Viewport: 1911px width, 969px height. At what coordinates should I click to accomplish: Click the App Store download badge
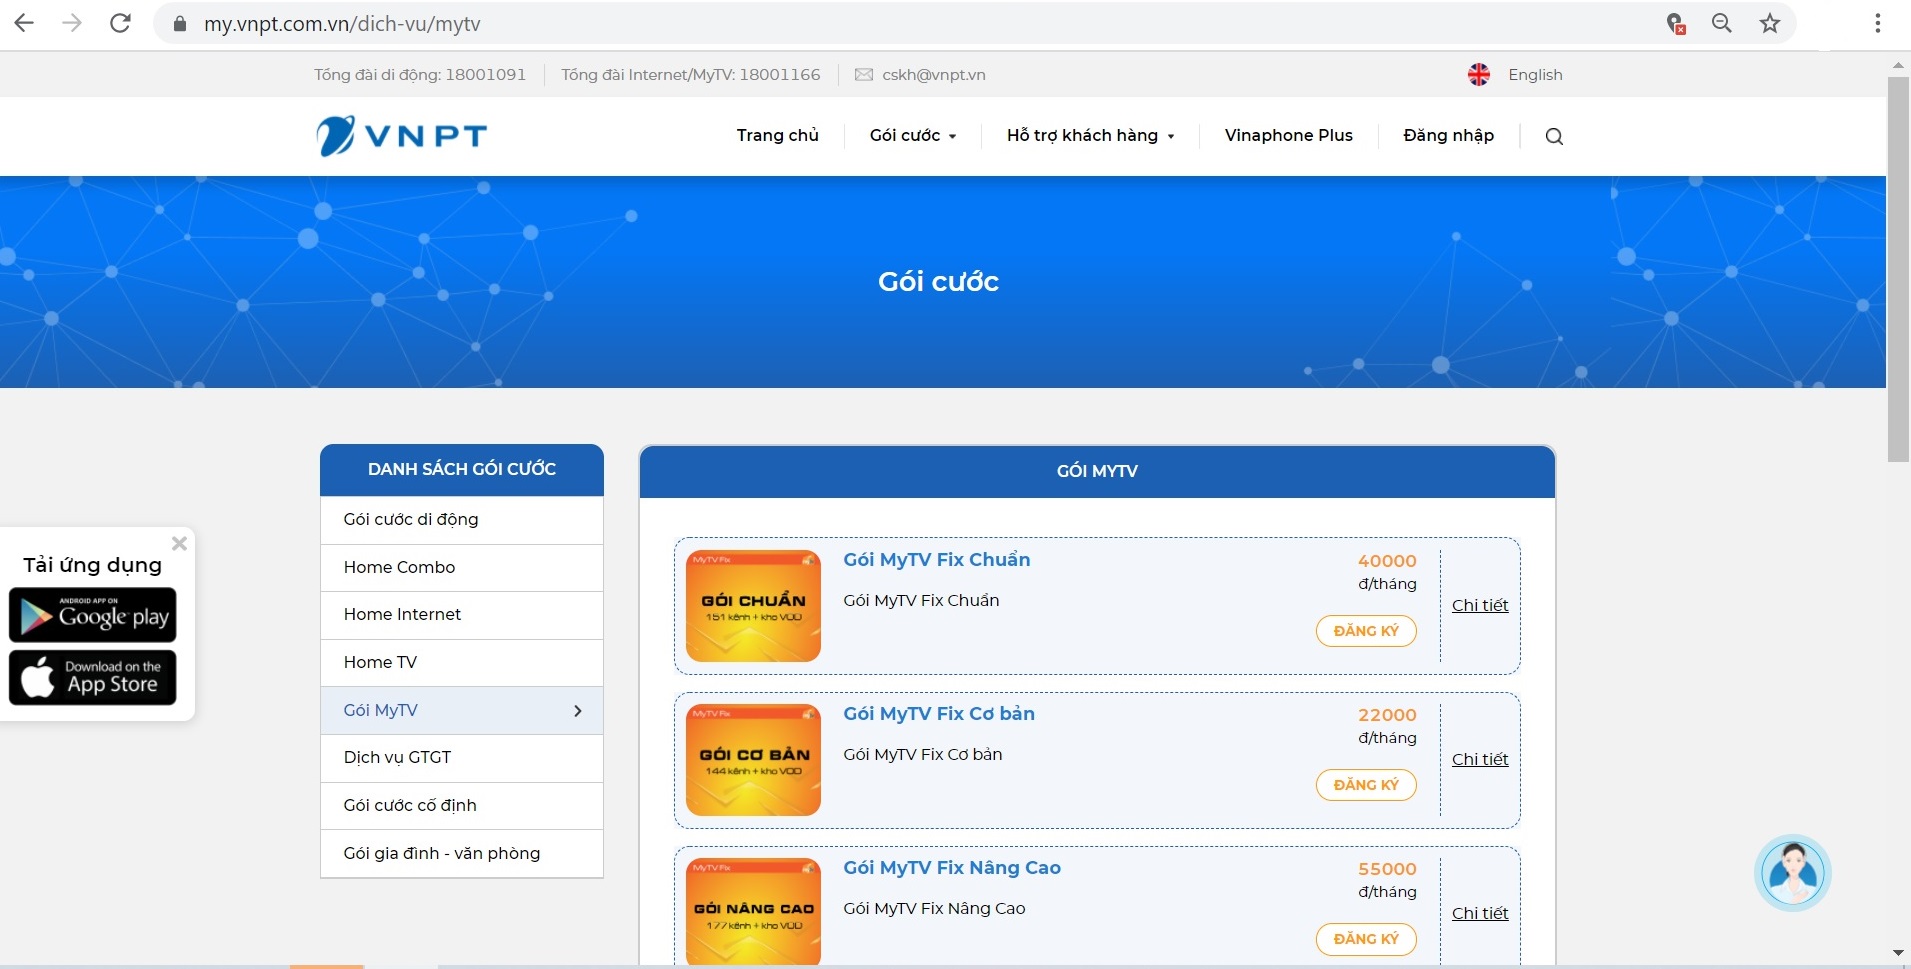[x=93, y=677]
